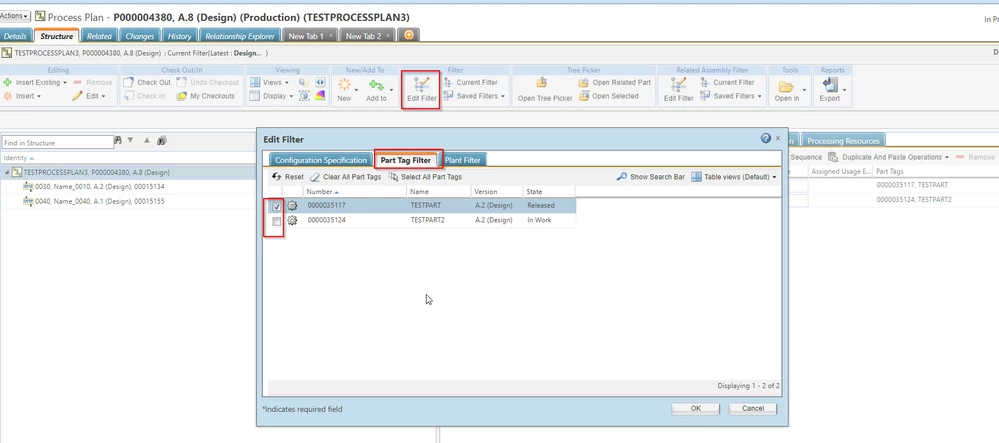Click the Open in folder icon
999x443 pixels.
(786, 85)
